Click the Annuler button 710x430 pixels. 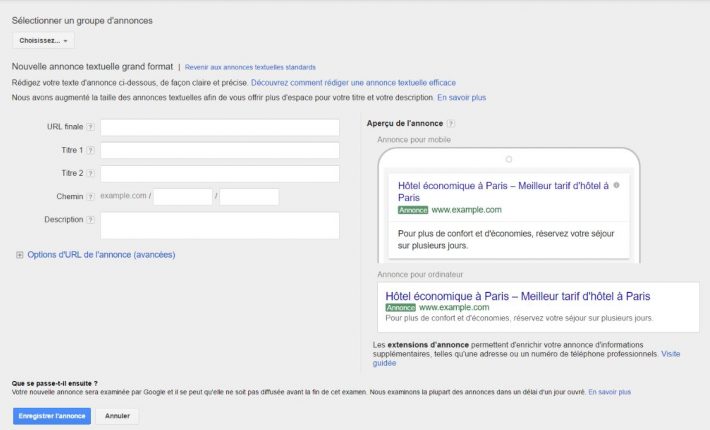[x=117, y=416]
